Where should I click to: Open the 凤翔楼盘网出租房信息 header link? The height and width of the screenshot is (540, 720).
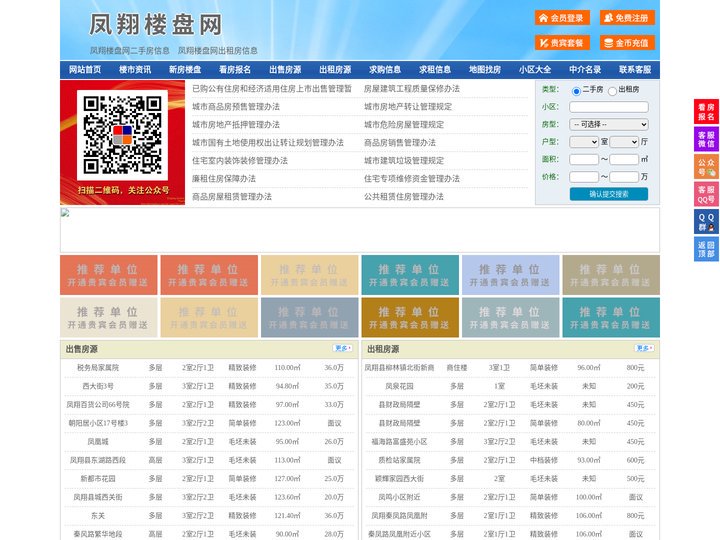coord(218,51)
